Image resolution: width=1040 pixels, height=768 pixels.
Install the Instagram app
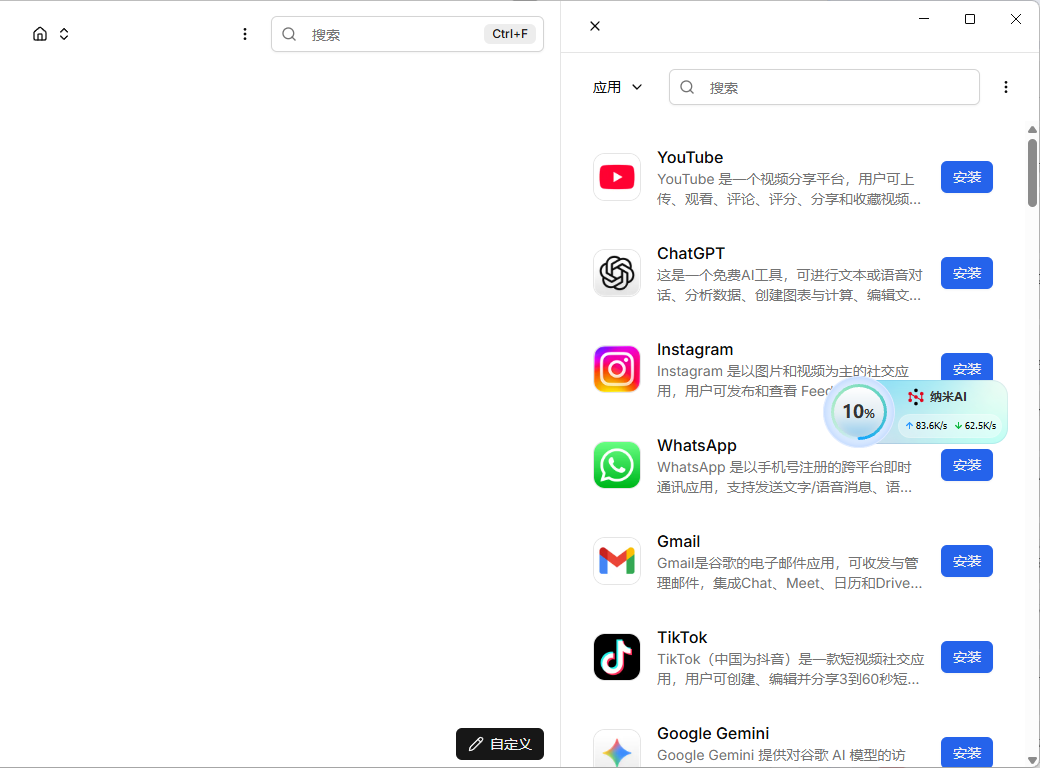tap(966, 367)
